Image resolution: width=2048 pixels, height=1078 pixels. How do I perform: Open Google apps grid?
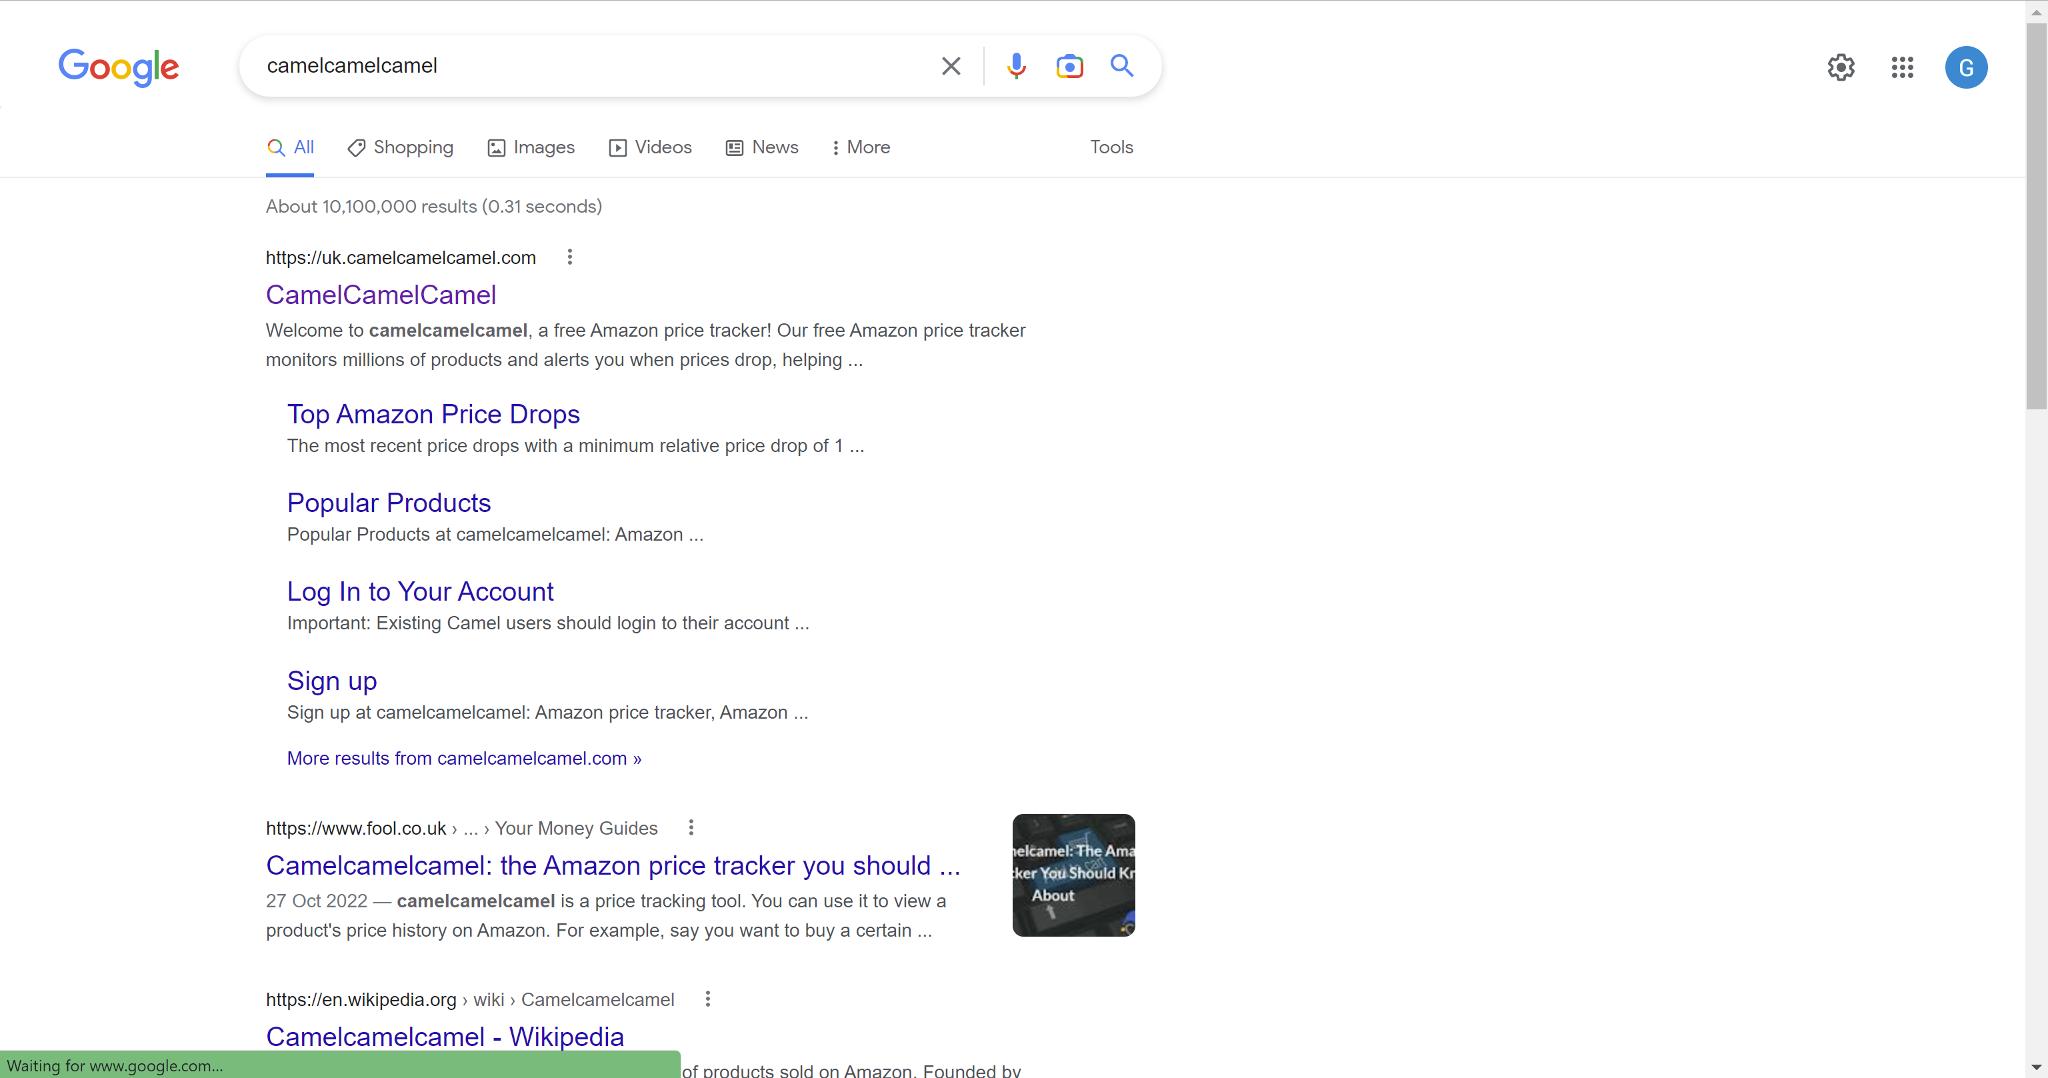click(x=1902, y=67)
